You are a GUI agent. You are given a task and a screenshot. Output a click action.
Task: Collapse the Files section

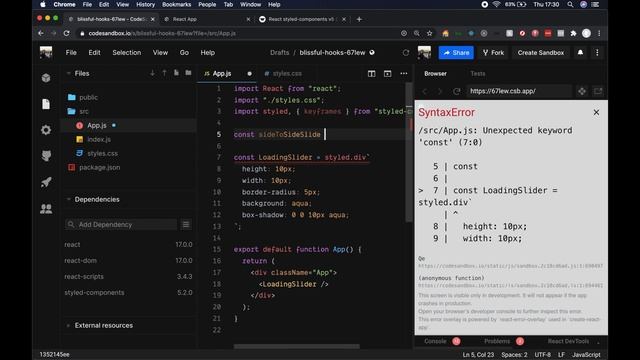point(69,73)
